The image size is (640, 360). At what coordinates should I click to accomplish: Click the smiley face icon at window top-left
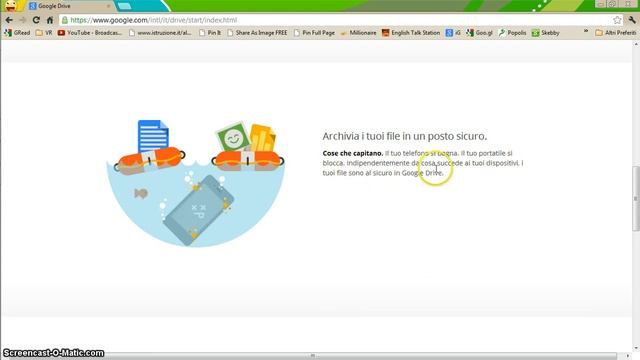coord(10,6)
